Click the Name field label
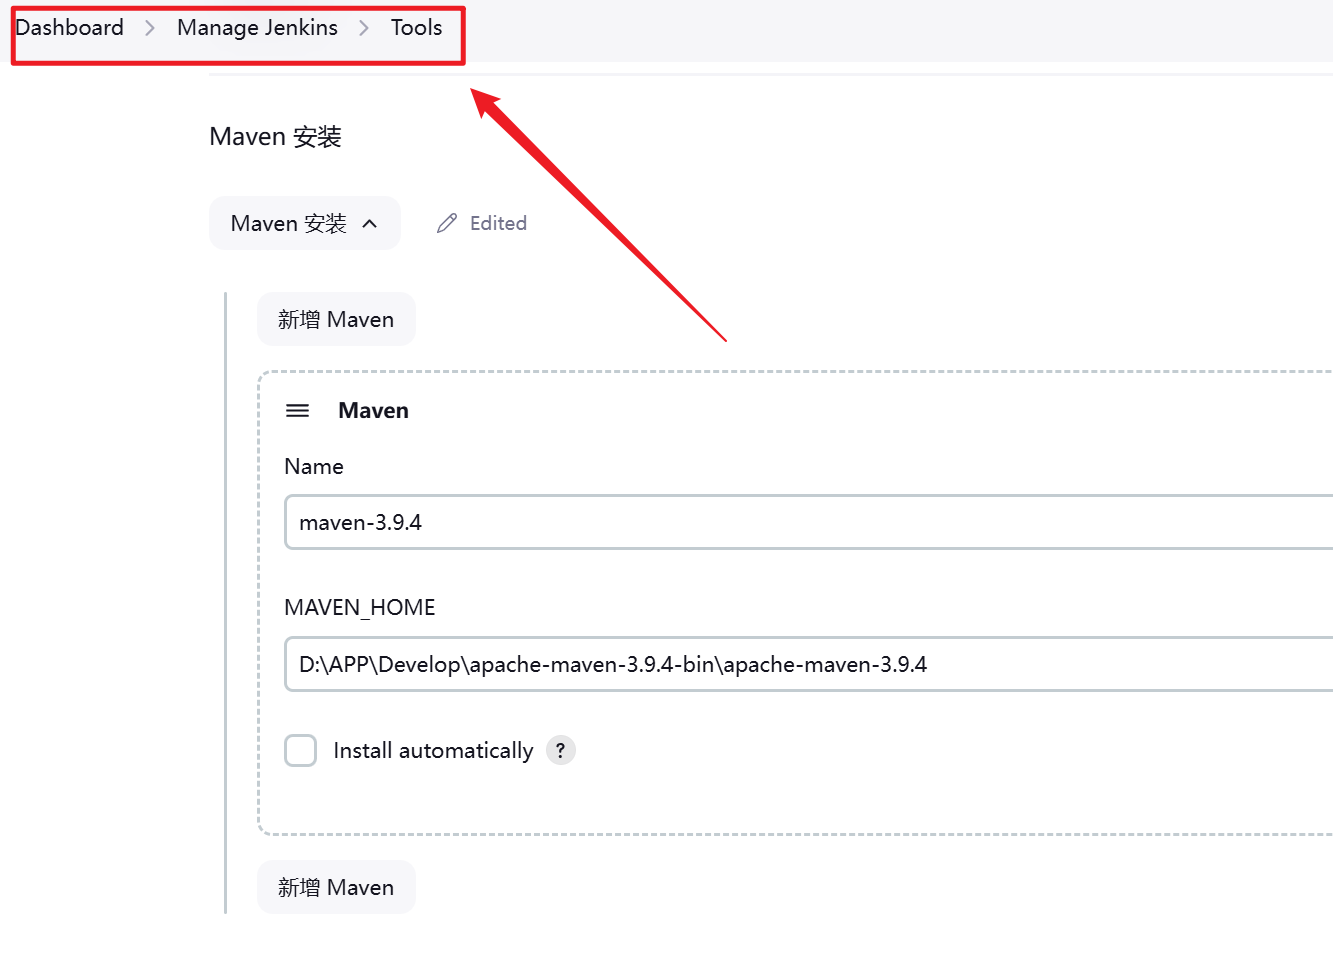1333x955 pixels. [x=314, y=466]
